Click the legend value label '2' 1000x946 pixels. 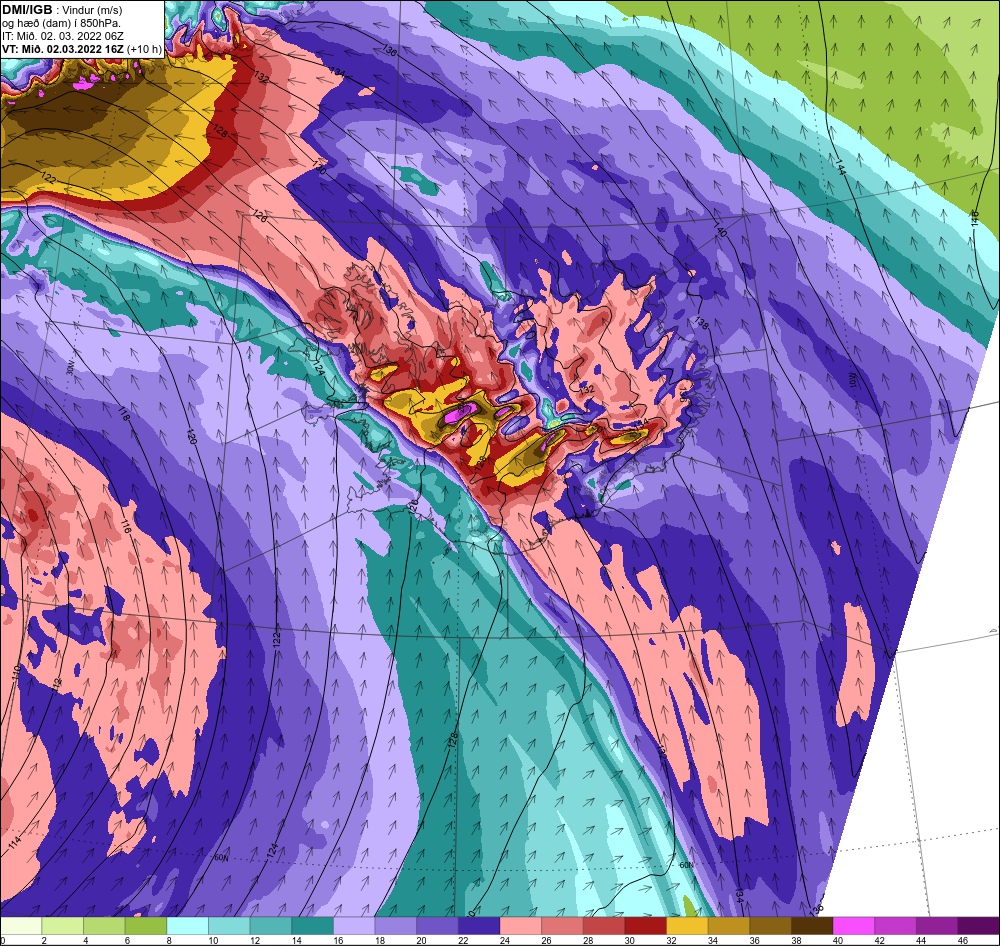[43, 940]
